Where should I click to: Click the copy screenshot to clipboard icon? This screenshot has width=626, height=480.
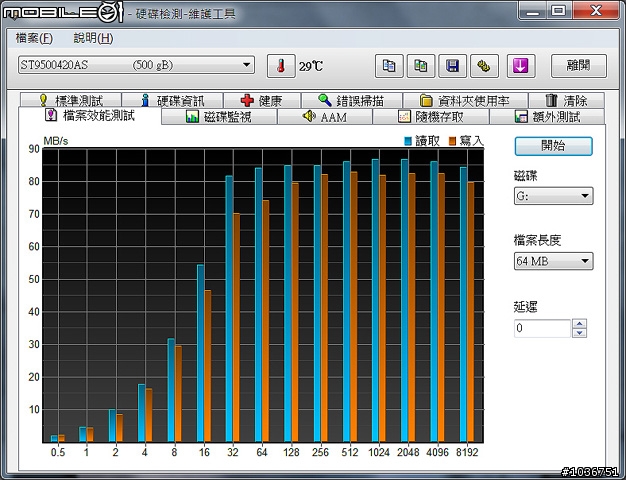(x=420, y=66)
